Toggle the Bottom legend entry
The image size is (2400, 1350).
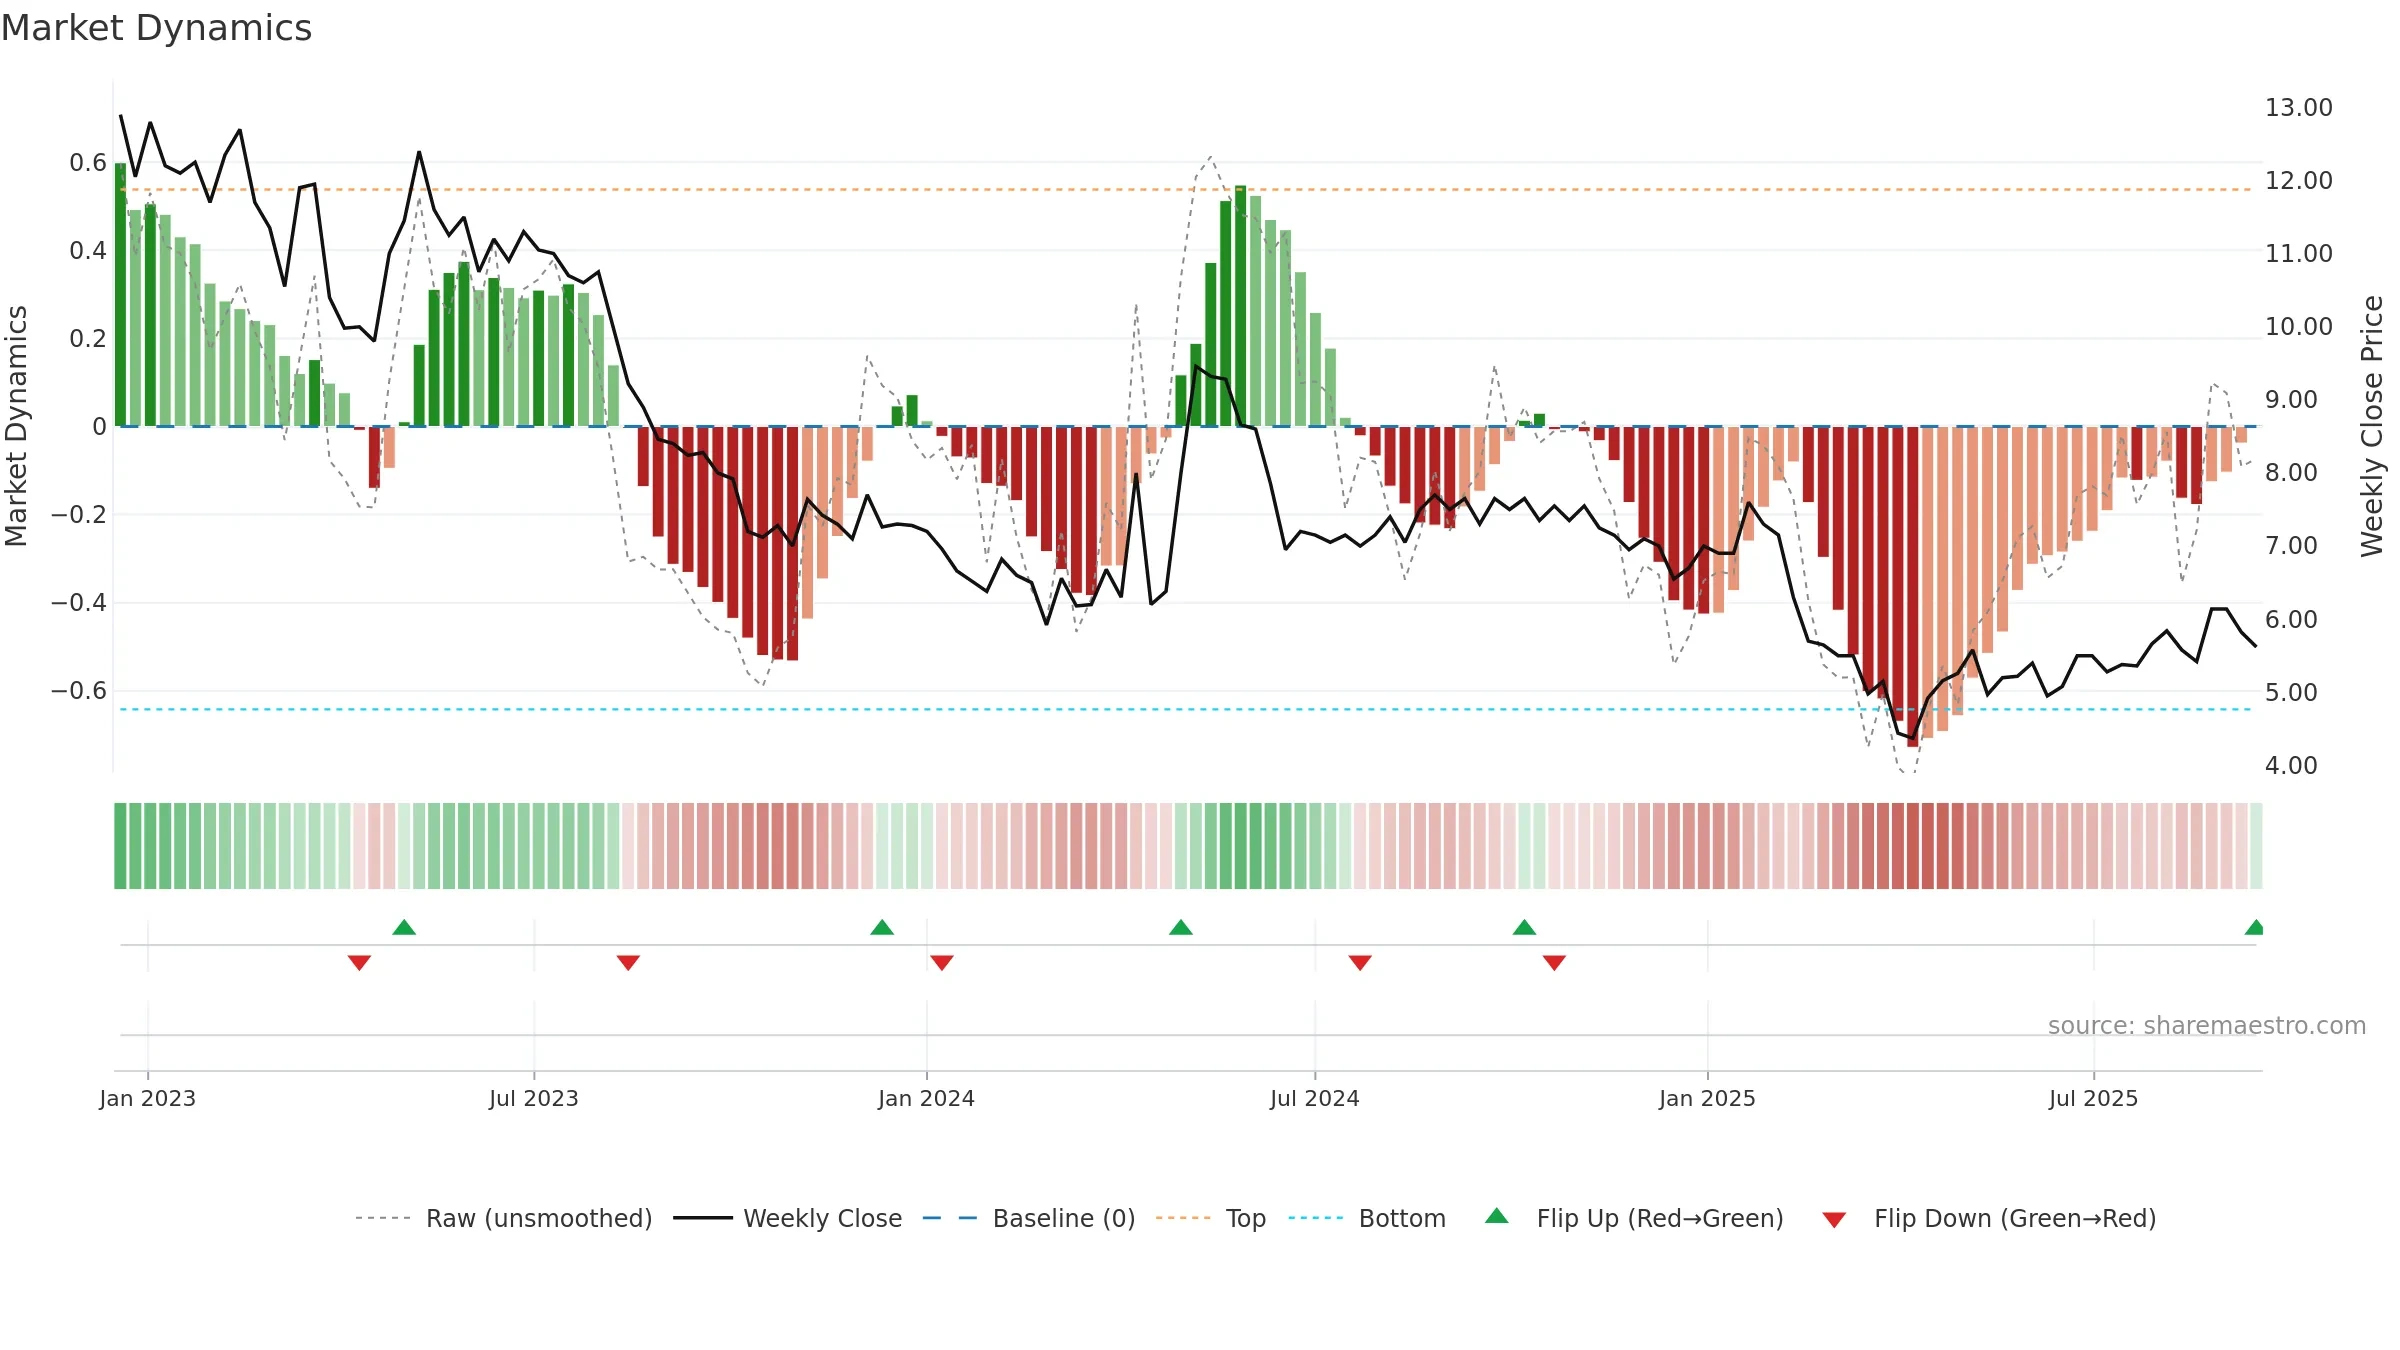tap(1367, 1218)
